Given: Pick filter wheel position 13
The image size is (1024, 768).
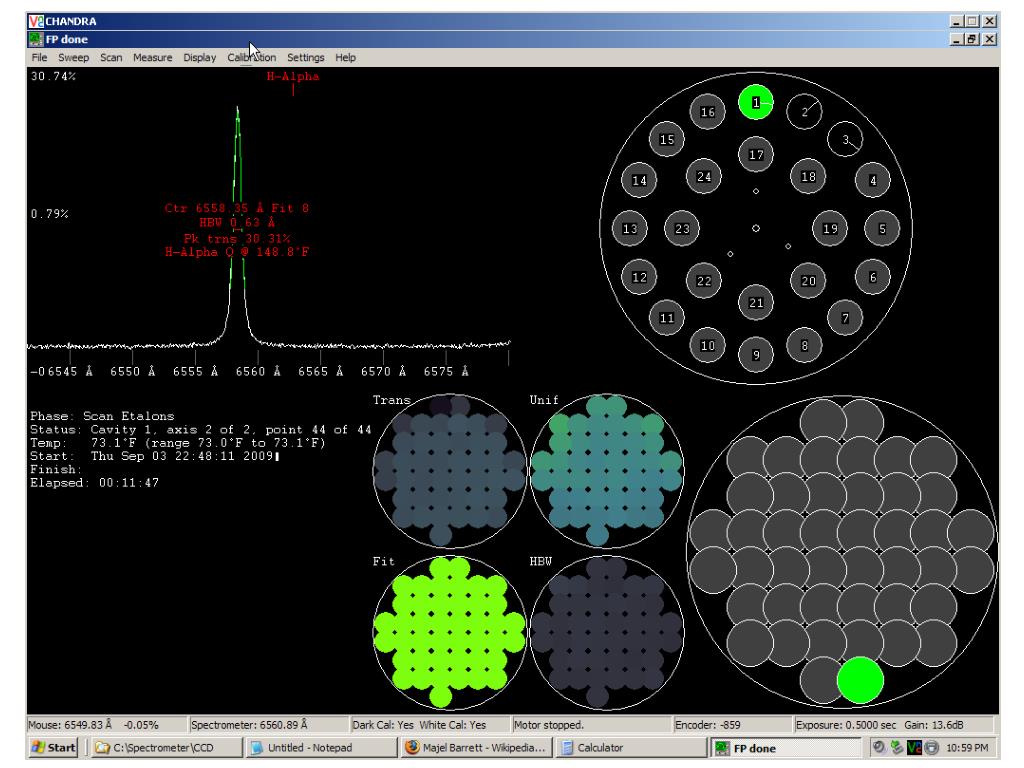Looking at the screenshot, I should [630, 229].
